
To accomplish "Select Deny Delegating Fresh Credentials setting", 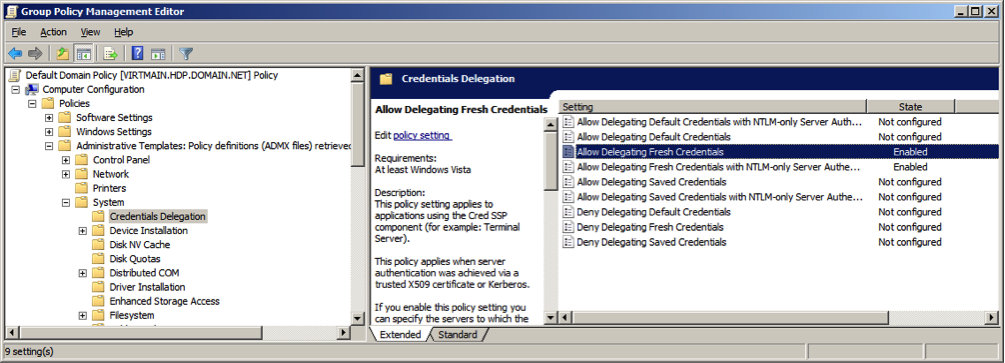I will point(650,227).
